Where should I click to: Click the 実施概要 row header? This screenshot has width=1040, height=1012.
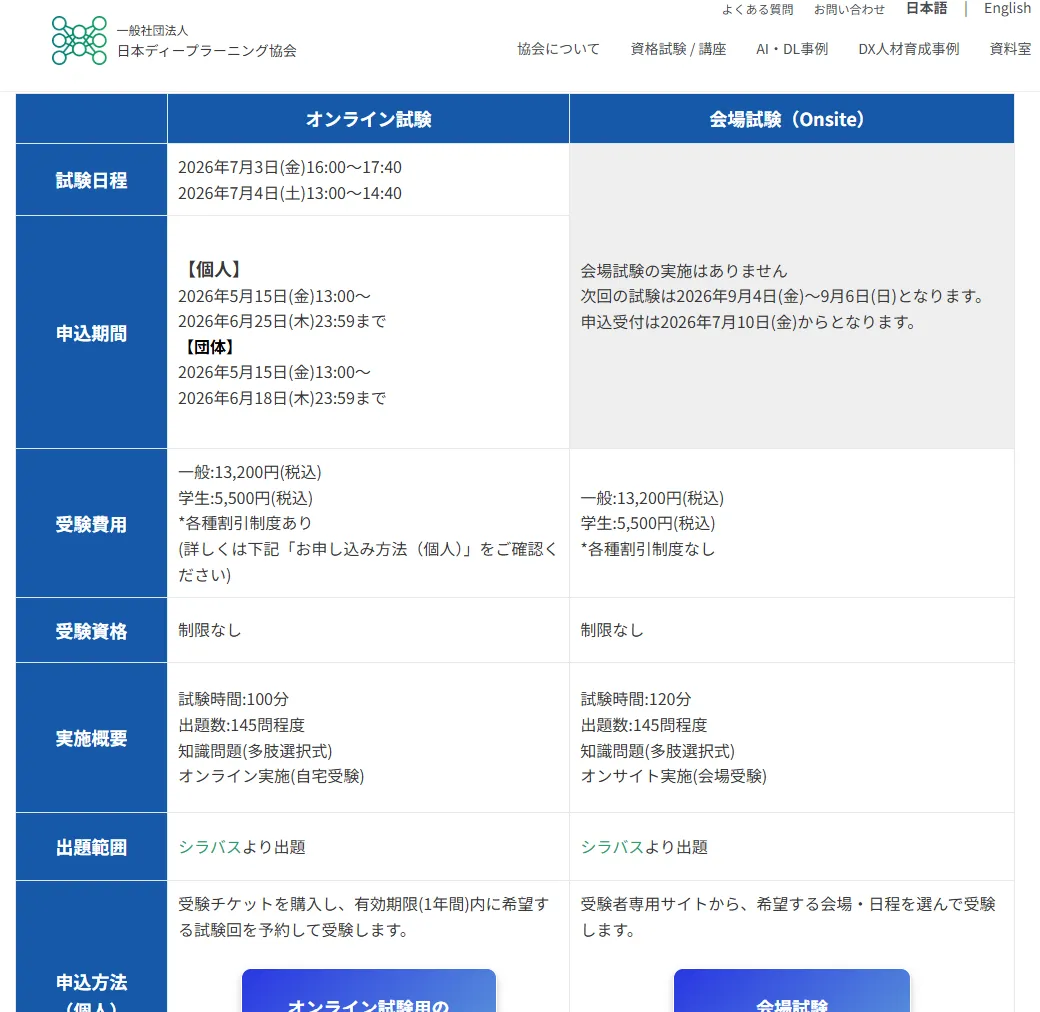click(x=92, y=738)
